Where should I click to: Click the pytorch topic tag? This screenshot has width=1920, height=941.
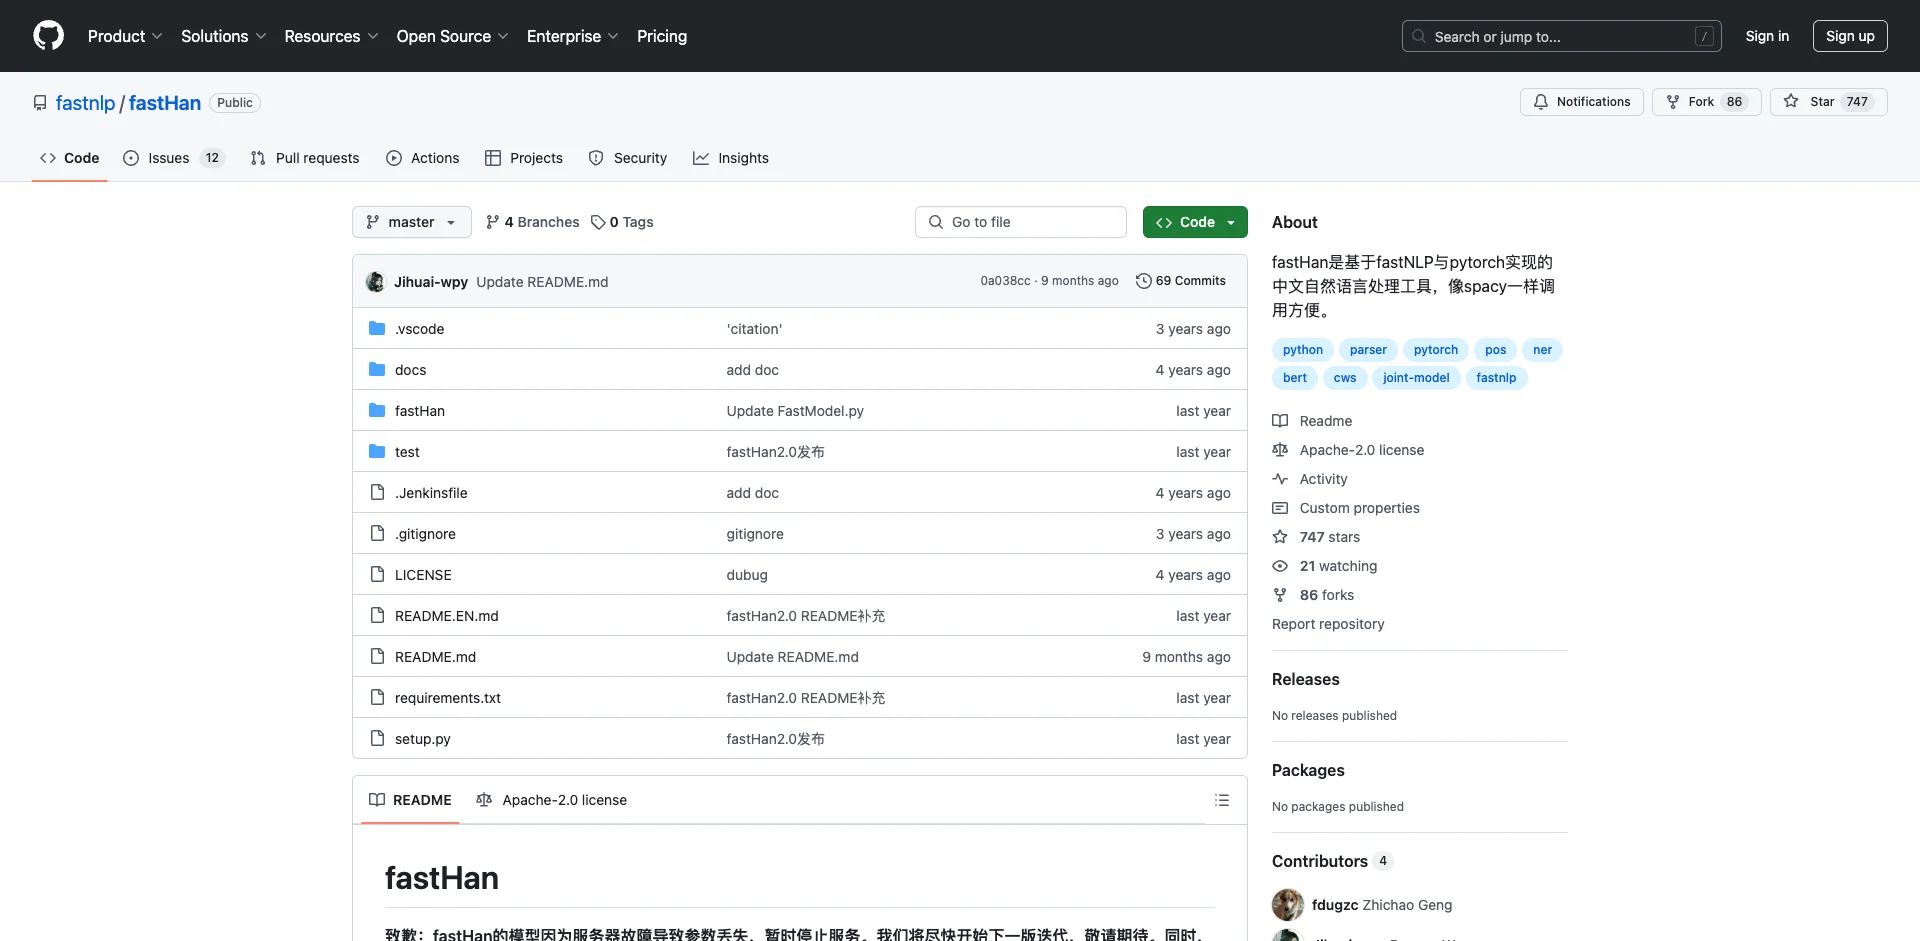pyautogui.click(x=1436, y=350)
